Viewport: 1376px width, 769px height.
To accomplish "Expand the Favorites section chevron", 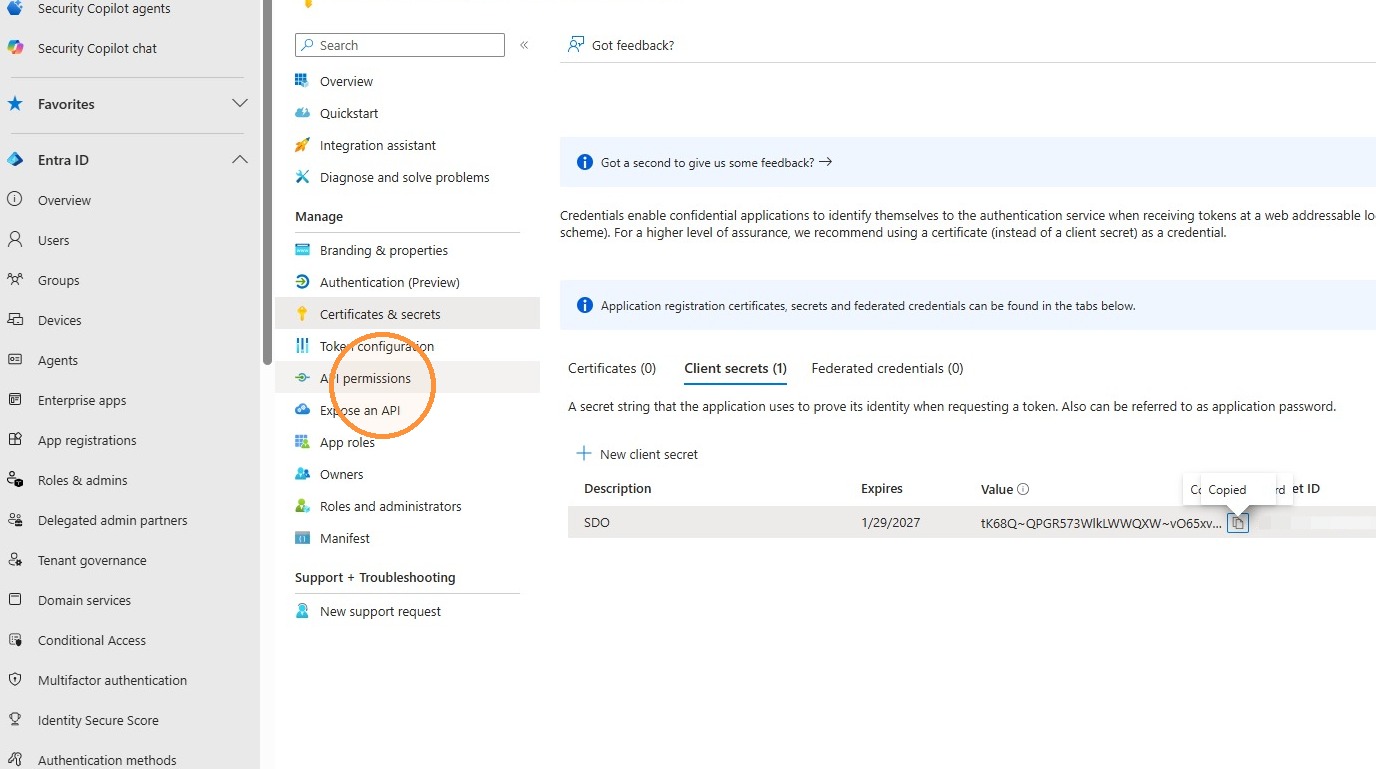I will click(x=240, y=104).
